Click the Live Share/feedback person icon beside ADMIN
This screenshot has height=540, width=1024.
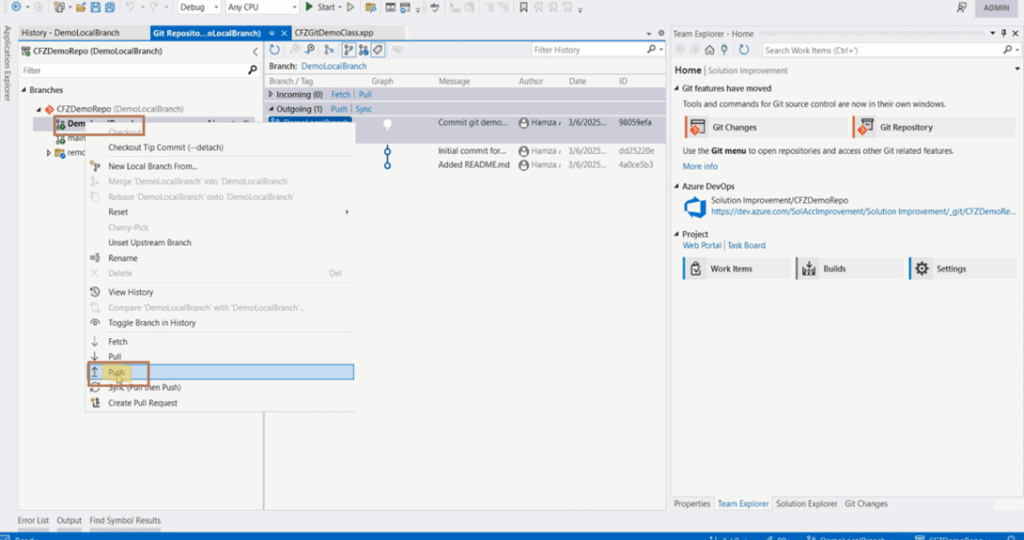961,7
